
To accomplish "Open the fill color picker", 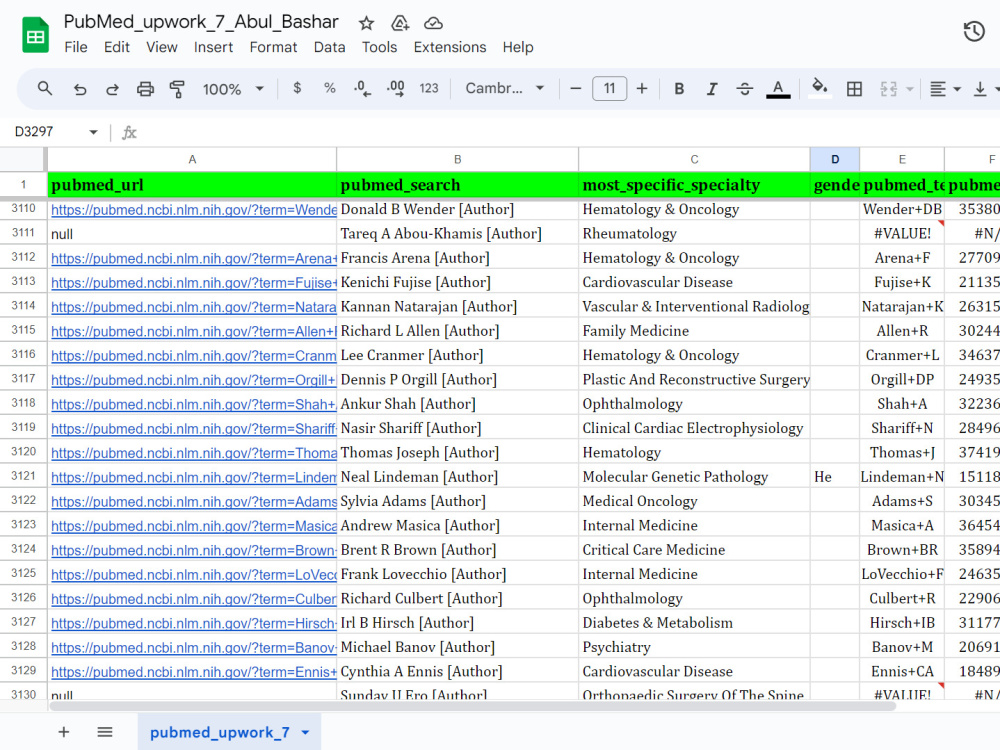I will [x=820, y=87].
